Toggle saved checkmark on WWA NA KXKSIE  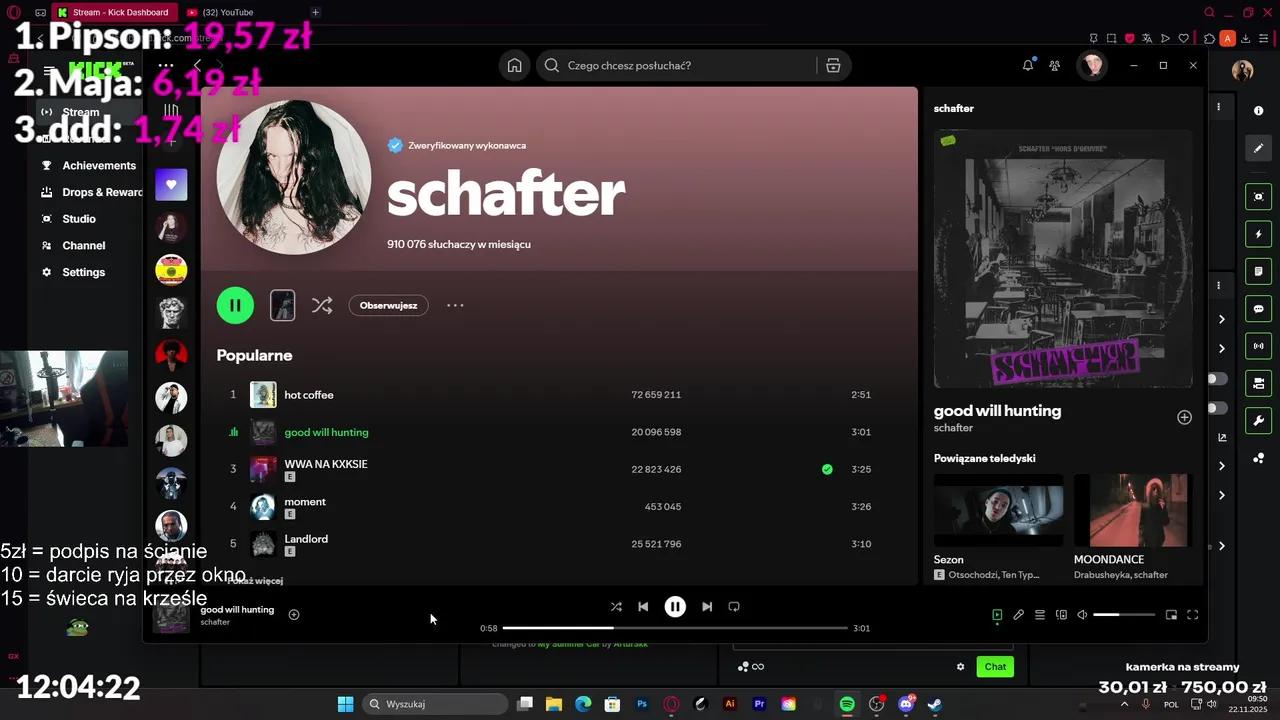[x=827, y=469]
